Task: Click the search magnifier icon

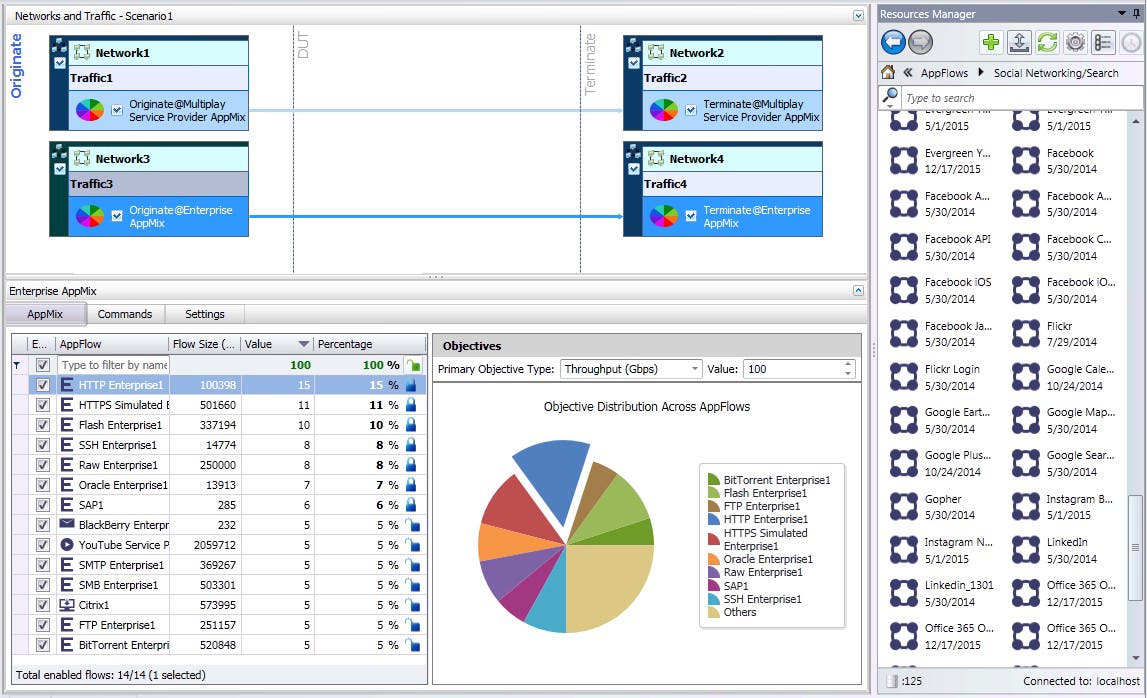Action: point(890,97)
